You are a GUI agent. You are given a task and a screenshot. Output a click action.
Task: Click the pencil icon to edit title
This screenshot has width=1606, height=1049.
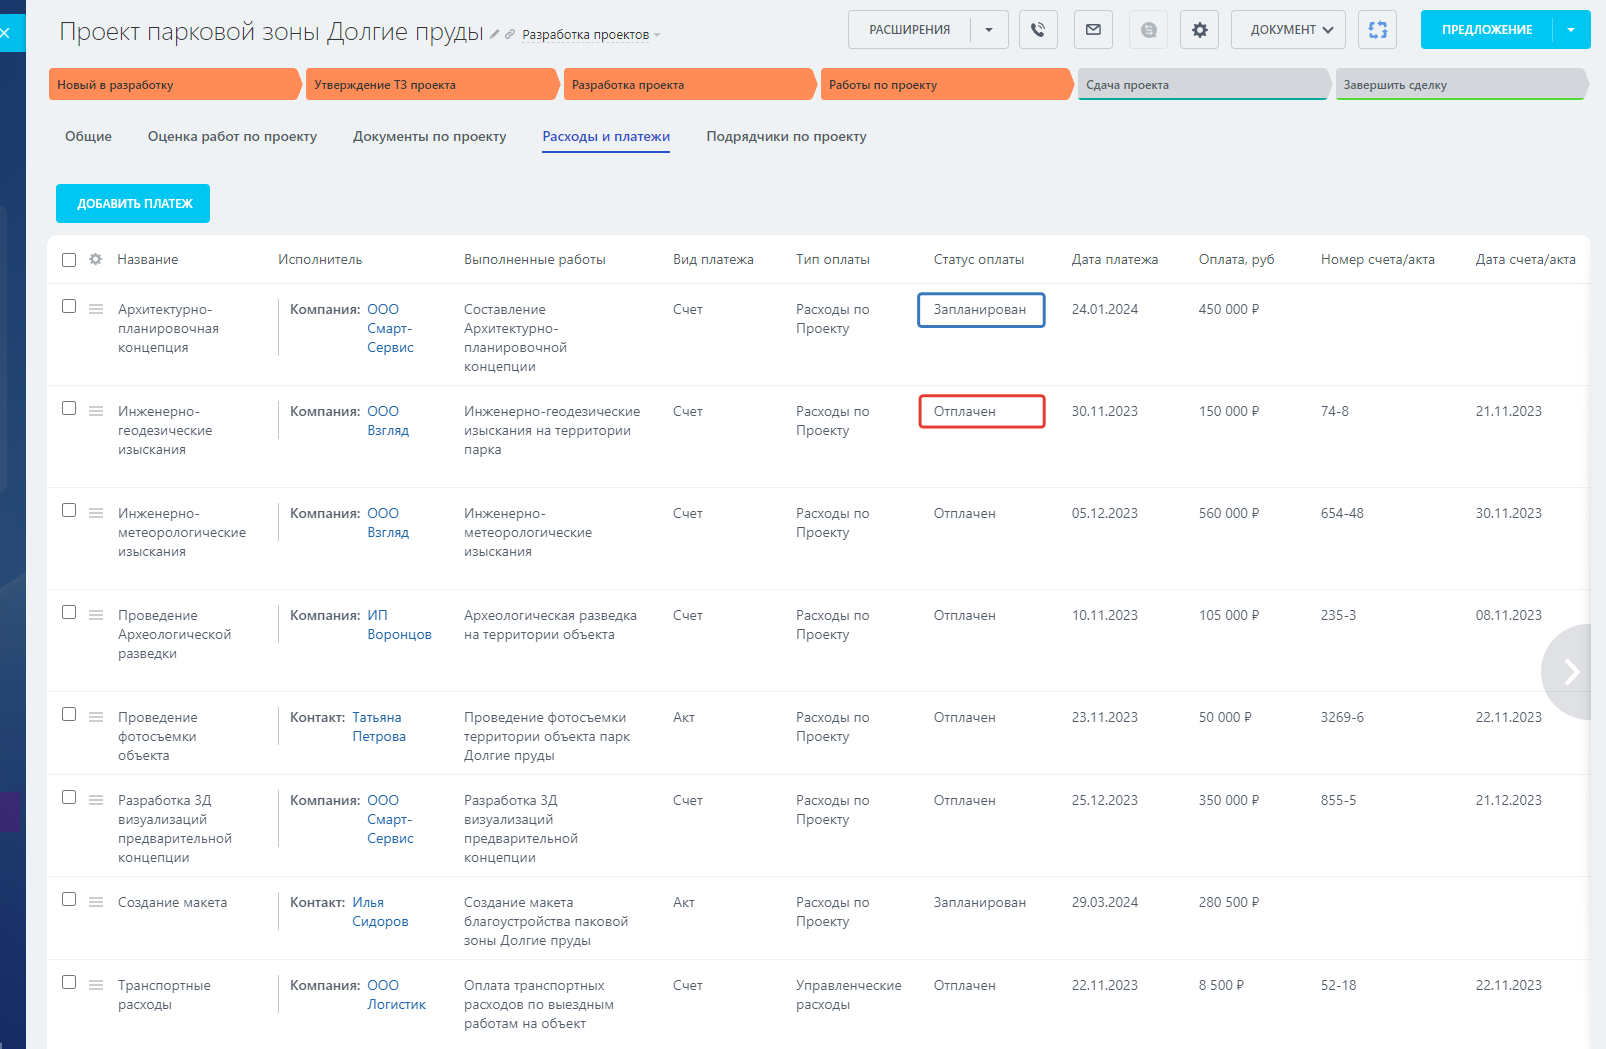[494, 34]
